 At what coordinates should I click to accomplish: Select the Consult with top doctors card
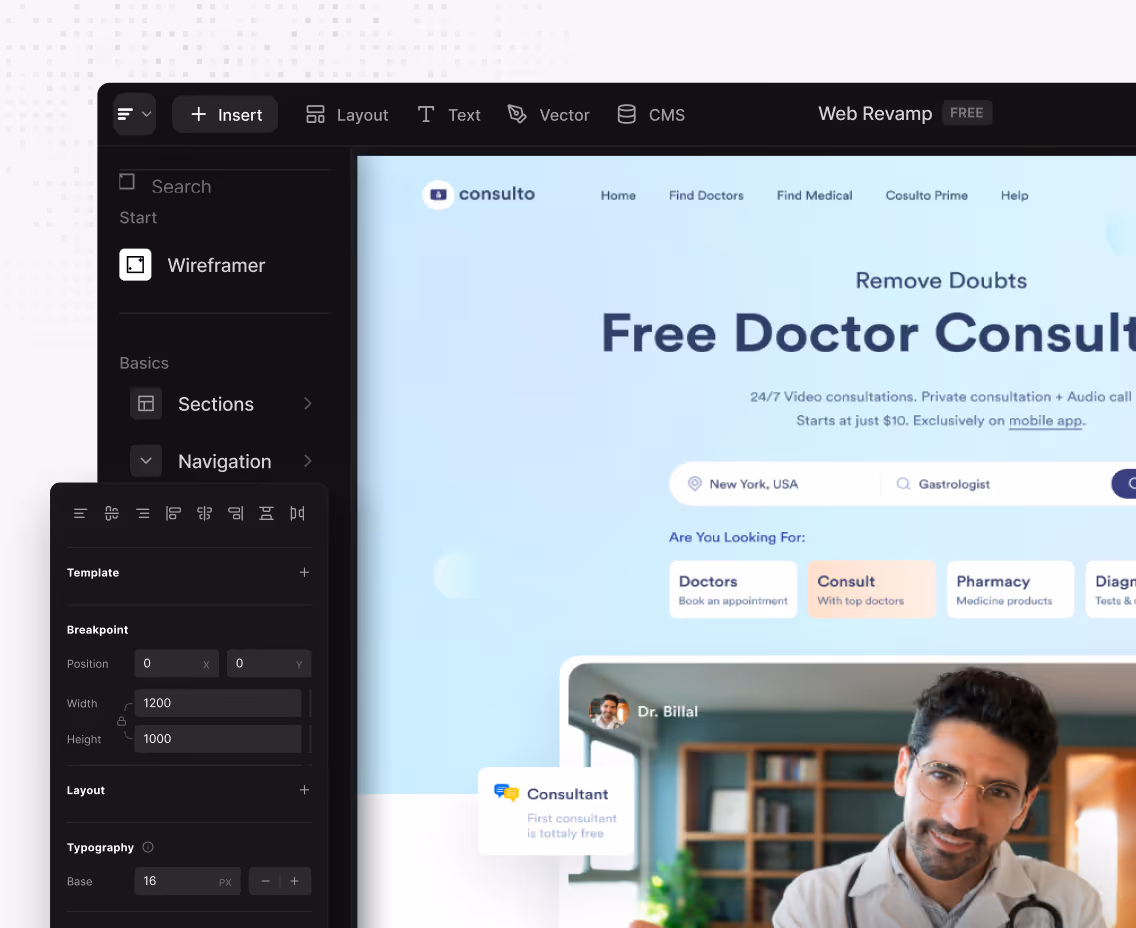[x=872, y=589]
